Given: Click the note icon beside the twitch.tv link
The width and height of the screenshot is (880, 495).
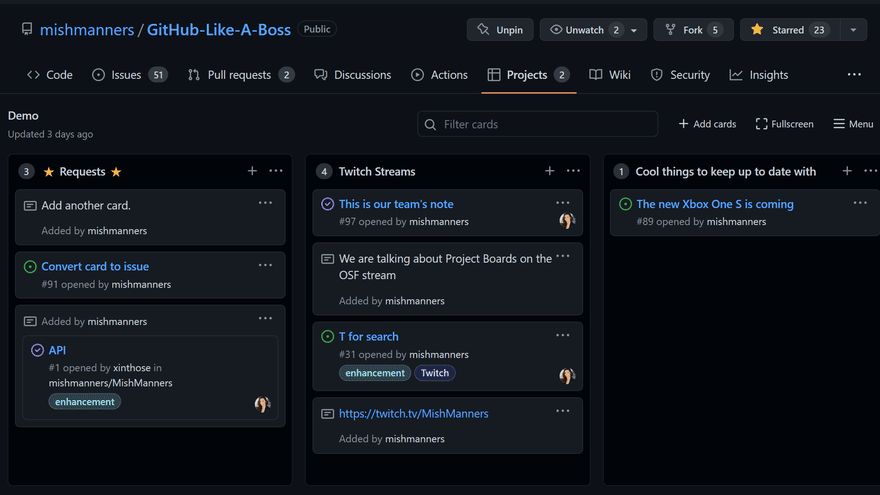Looking at the screenshot, I should (328, 414).
